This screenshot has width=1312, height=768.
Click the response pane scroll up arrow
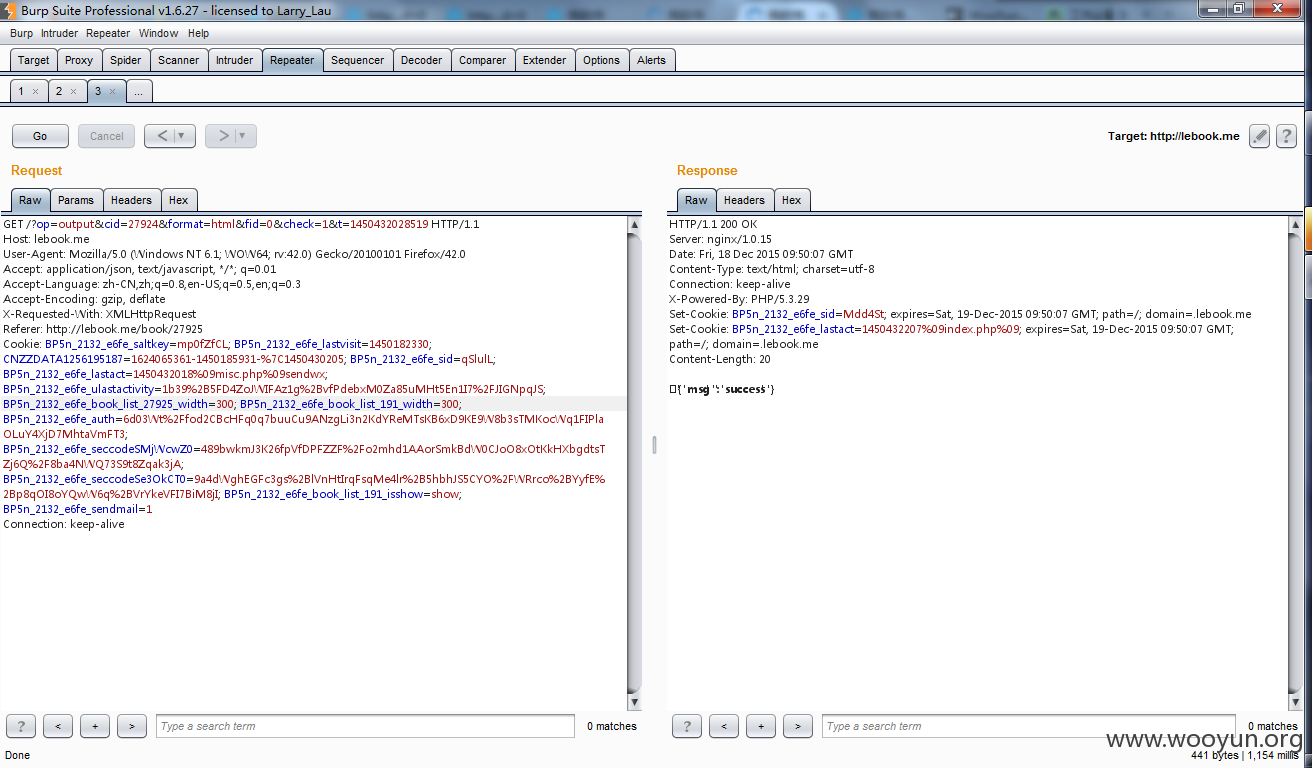tap(1296, 224)
